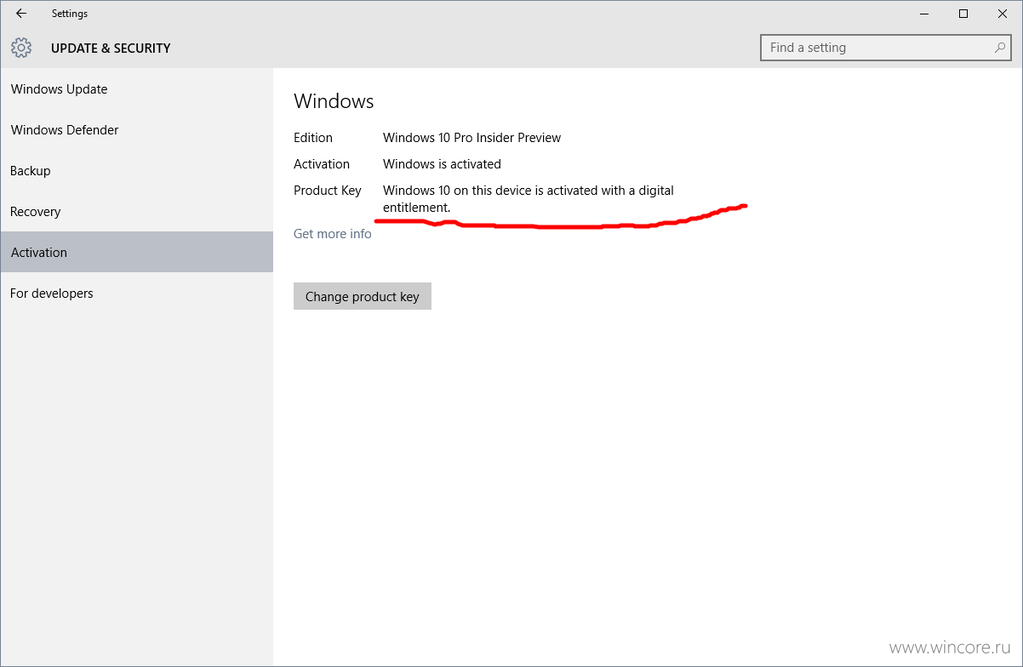This screenshot has height=667, width=1023.
Task: Open Windows Update section
Action: pos(136,89)
